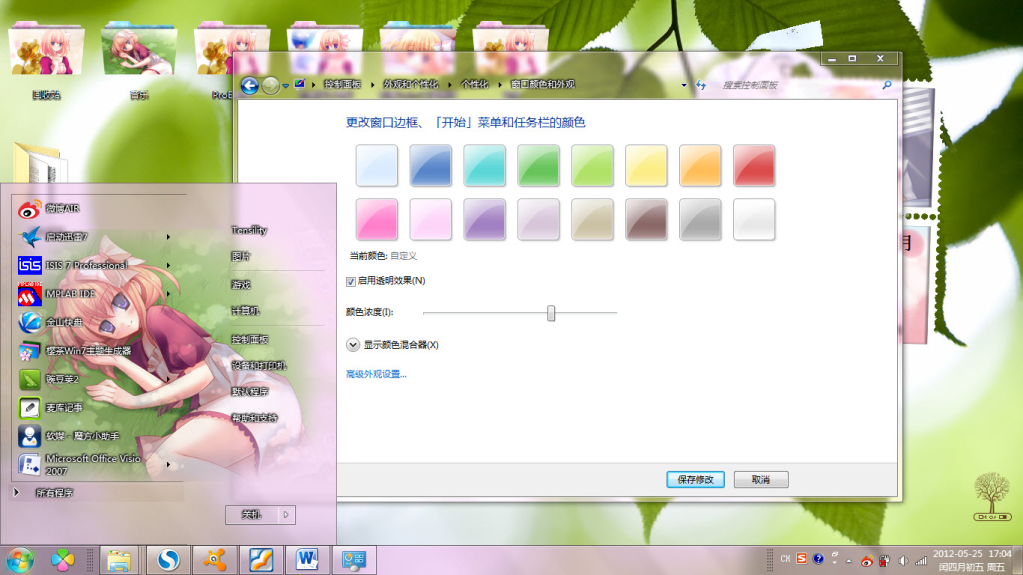Open Windows Explorer from the taskbar
This screenshot has width=1023, height=575.
[x=119, y=560]
